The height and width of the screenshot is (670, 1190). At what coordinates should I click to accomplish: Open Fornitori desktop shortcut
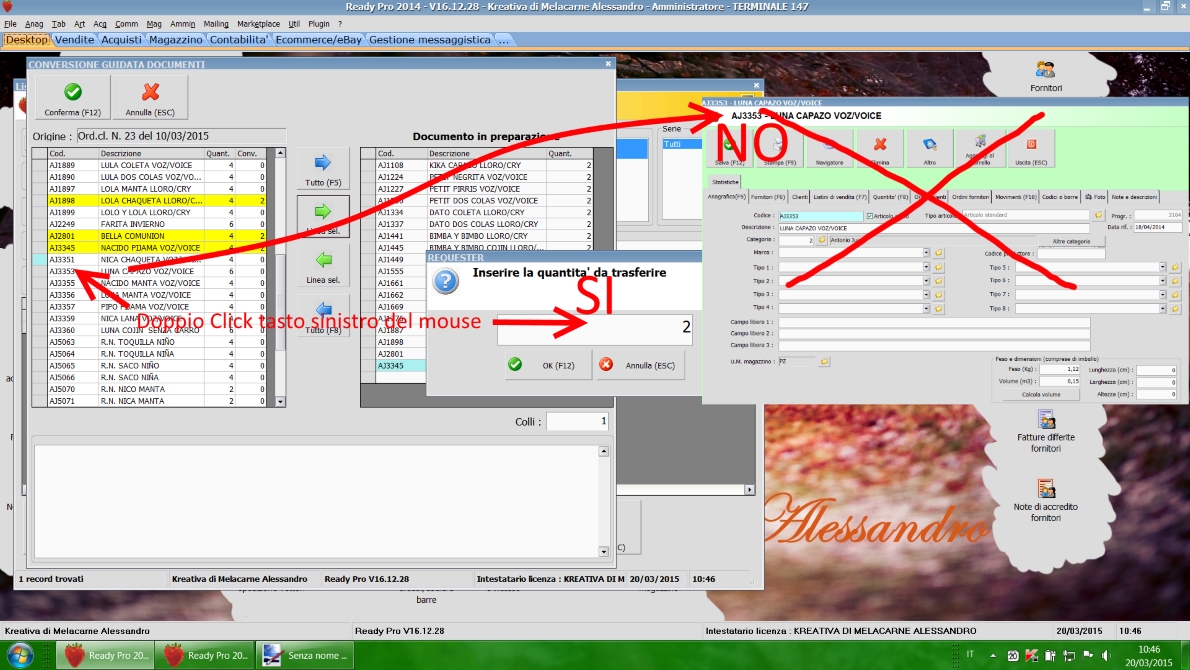(x=1046, y=77)
